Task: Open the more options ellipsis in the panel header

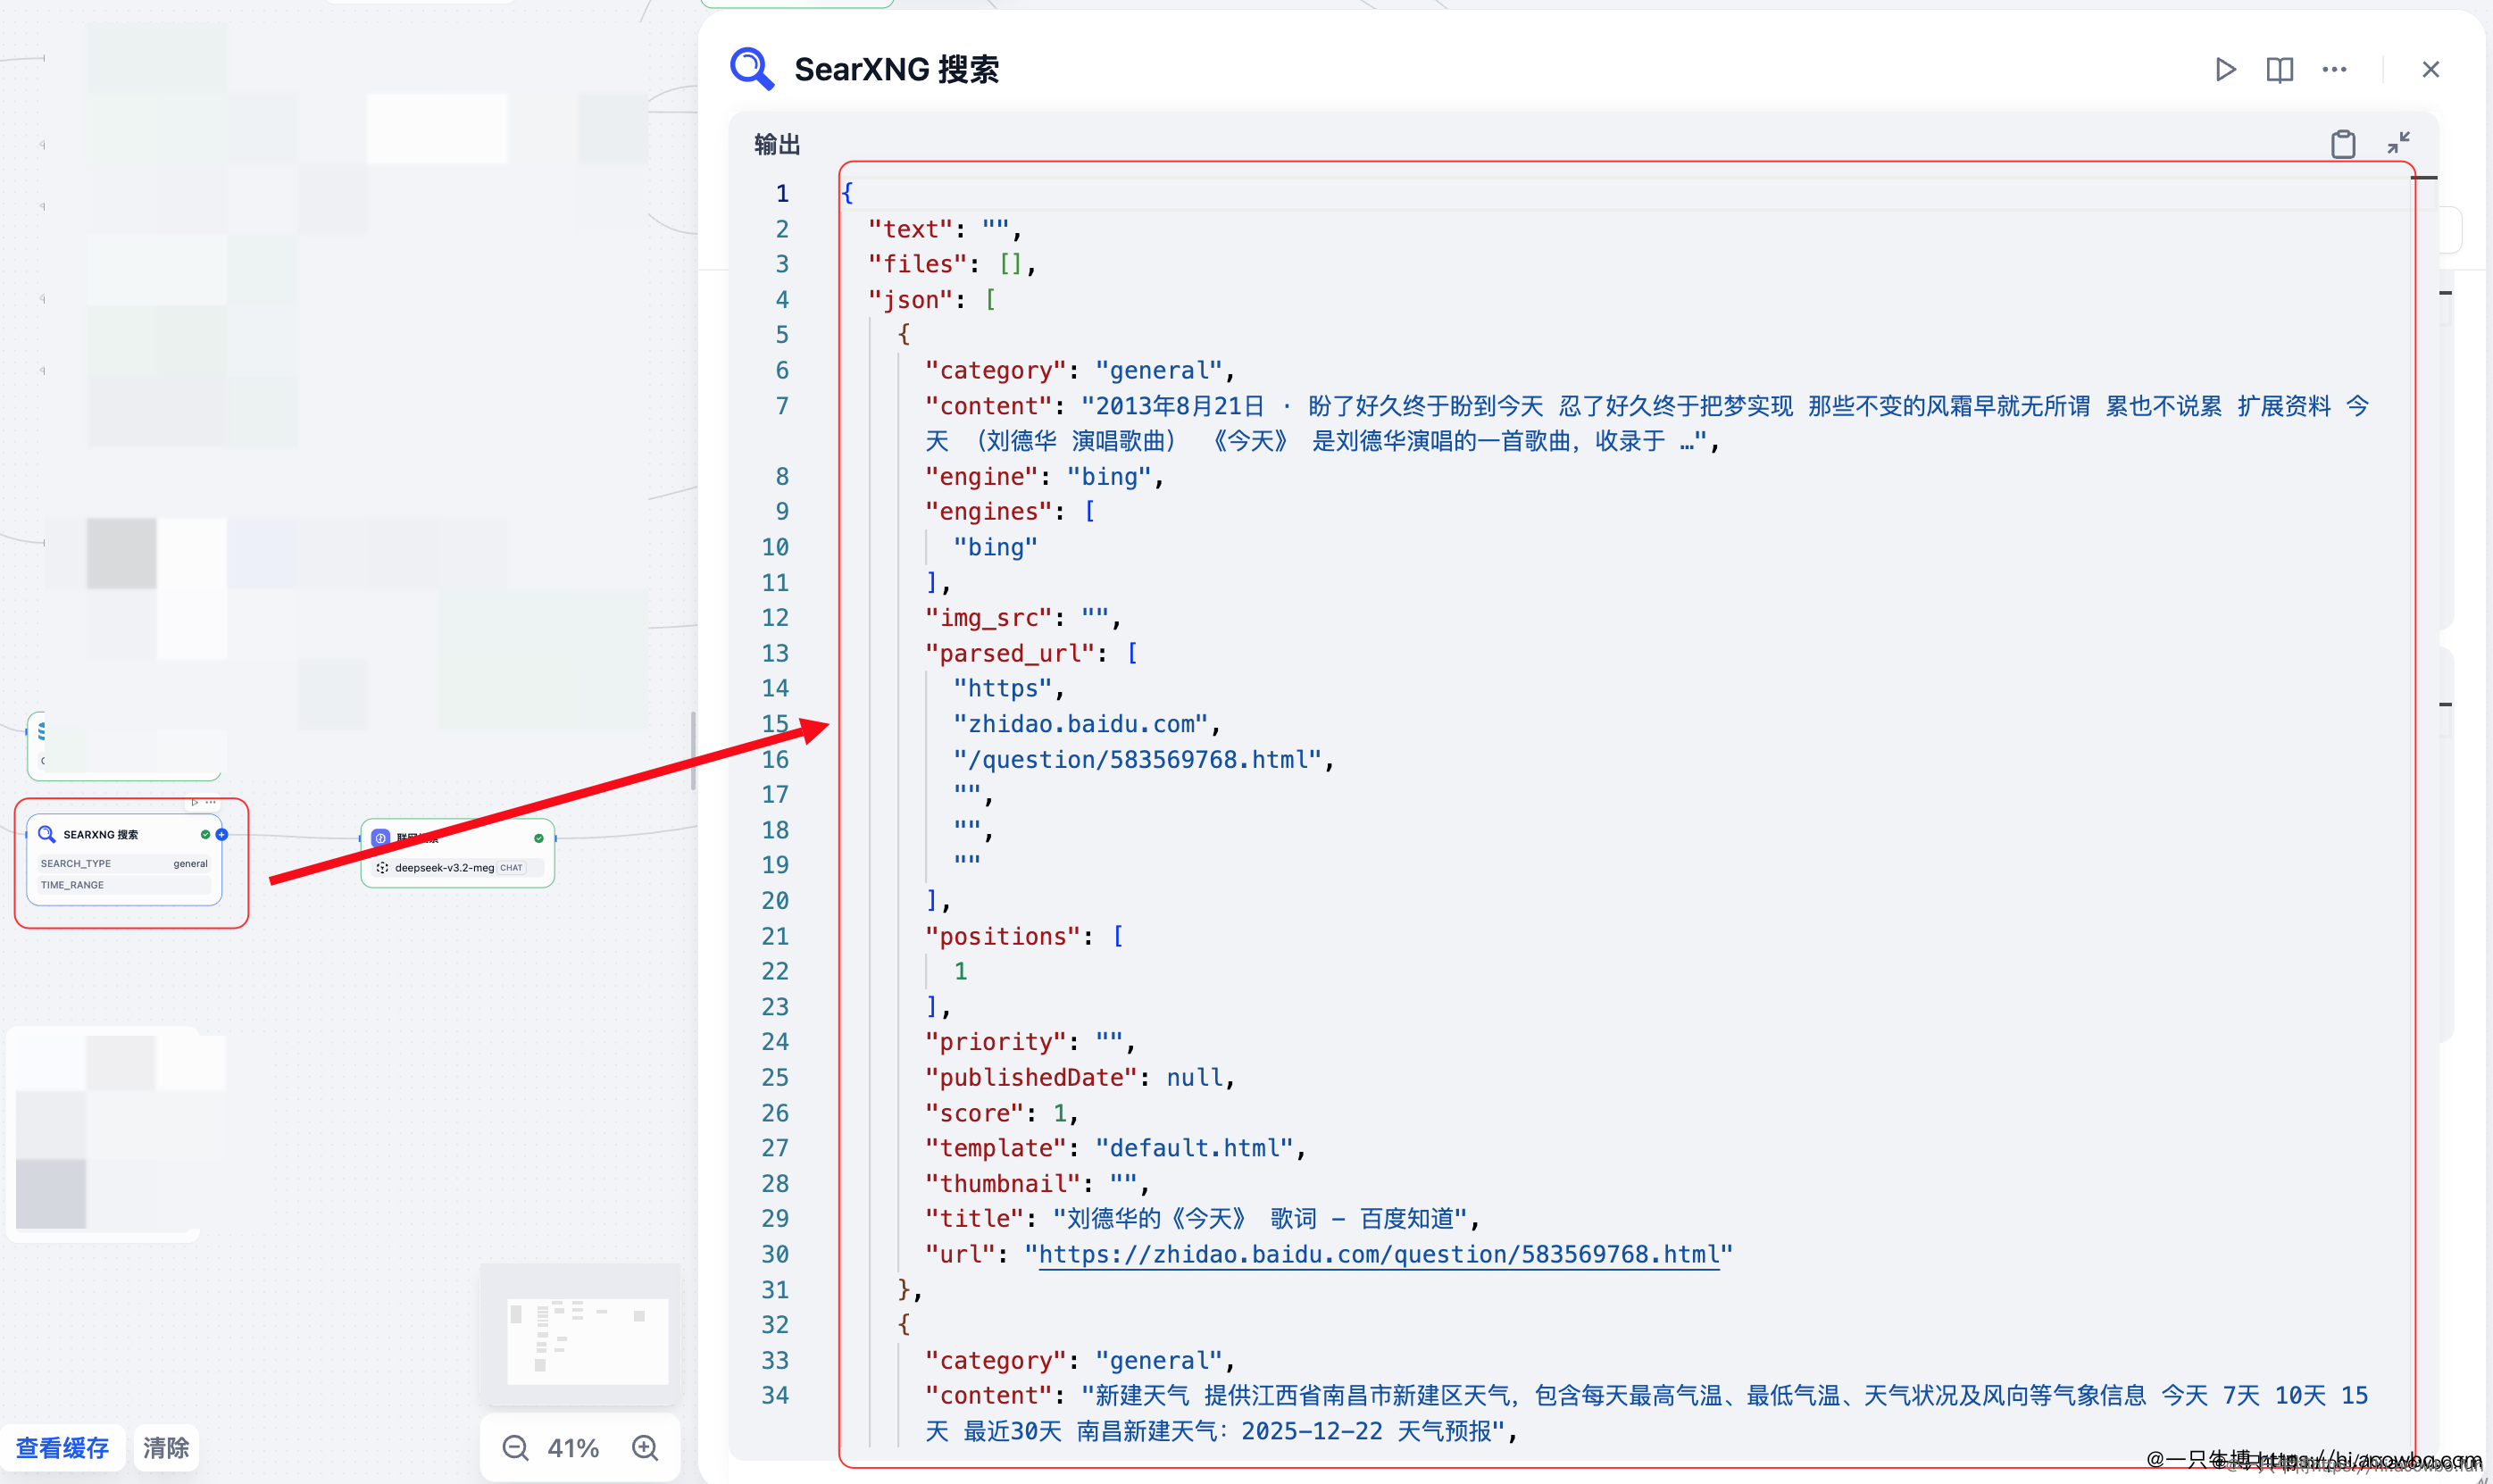Action: coord(2334,69)
